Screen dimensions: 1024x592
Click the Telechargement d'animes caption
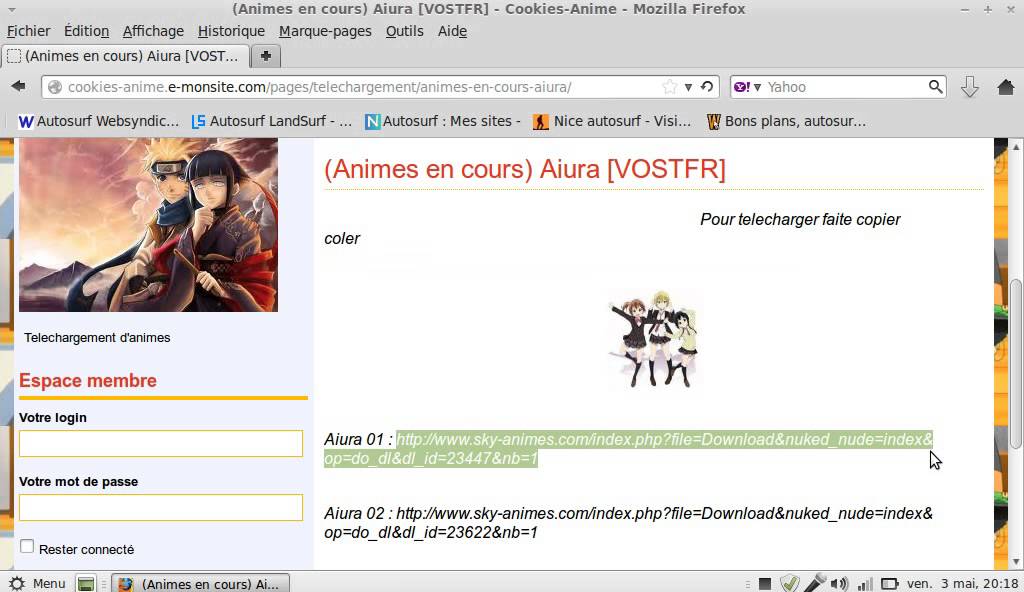tap(97, 338)
